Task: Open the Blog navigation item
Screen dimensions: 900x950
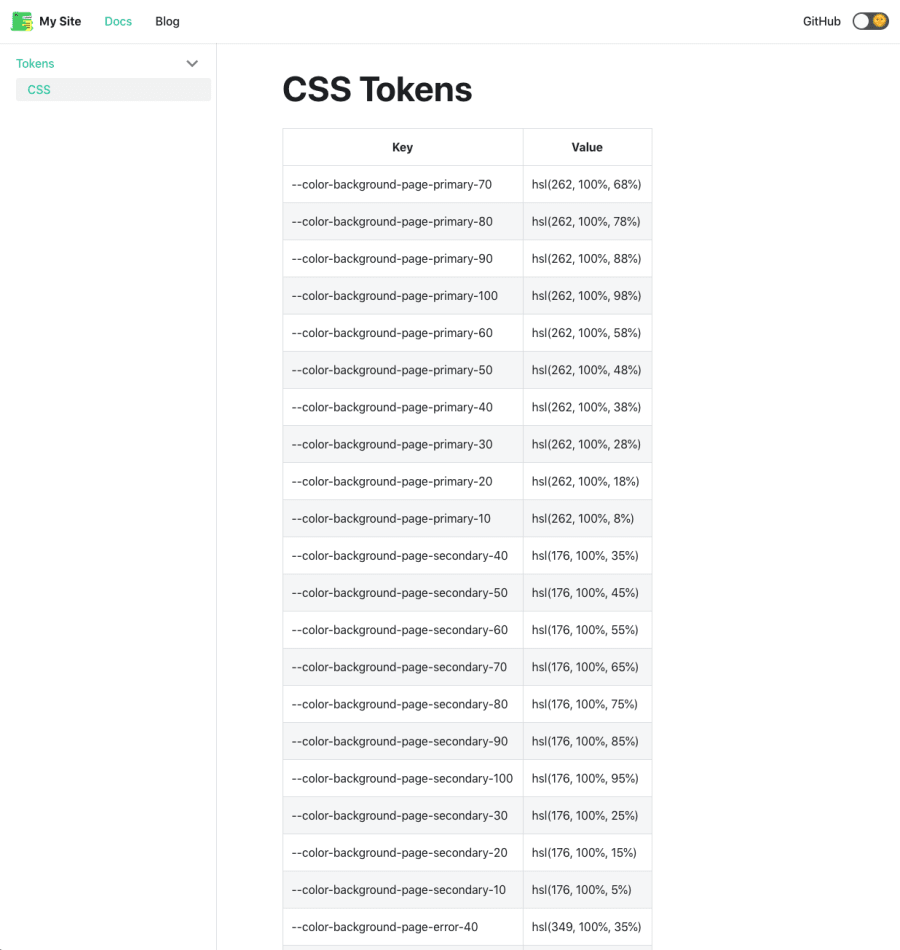Action: [167, 21]
